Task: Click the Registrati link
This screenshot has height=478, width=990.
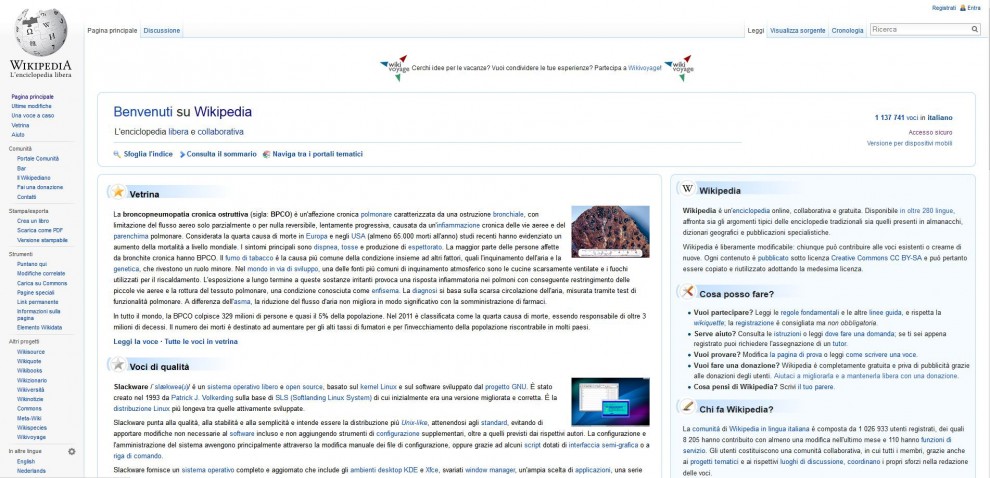Action: [x=944, y=8]
